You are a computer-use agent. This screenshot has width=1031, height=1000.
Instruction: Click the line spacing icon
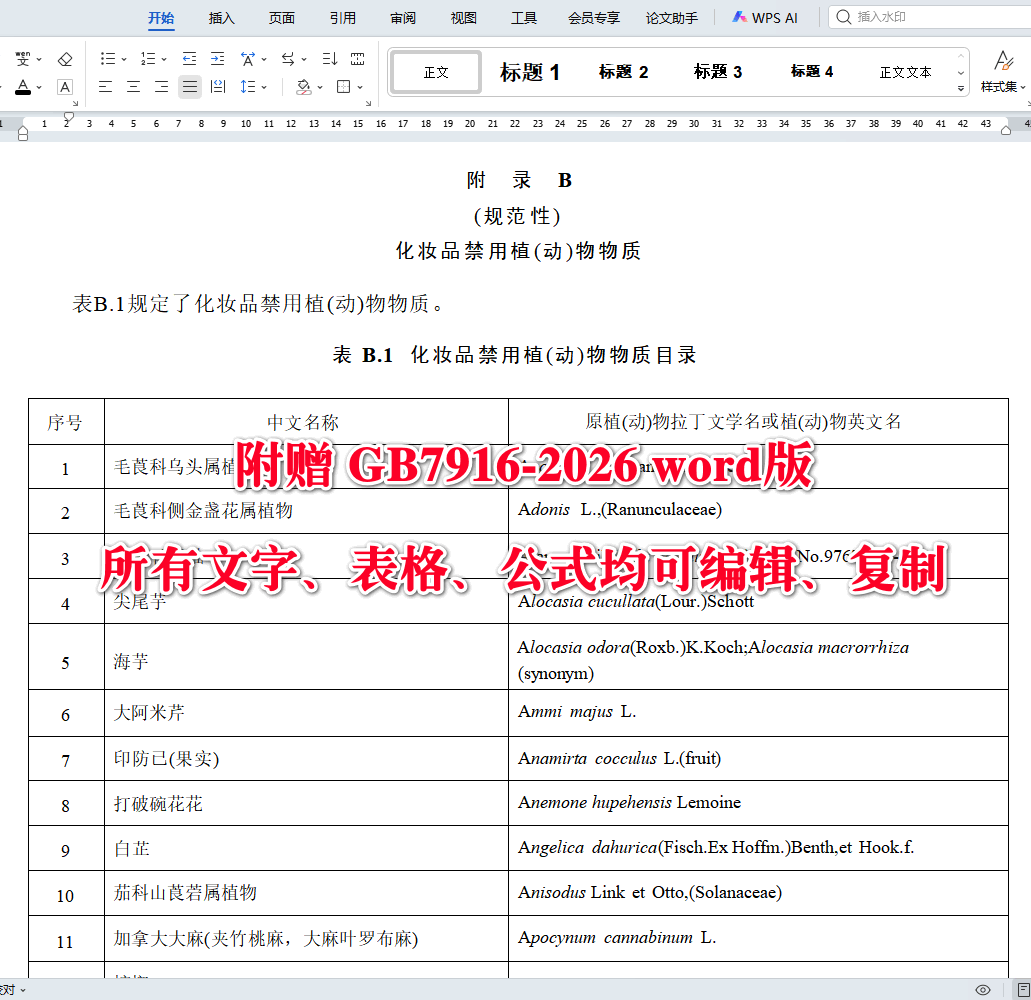click(248, 87)
